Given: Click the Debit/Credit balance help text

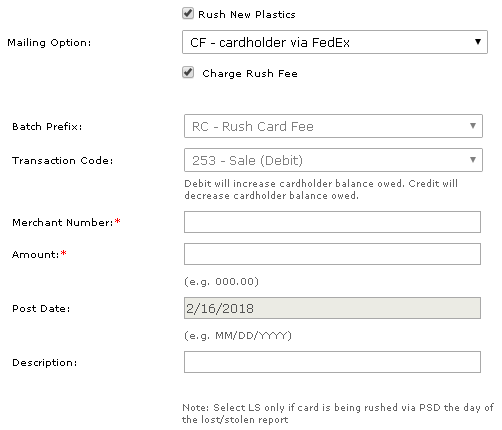Looking at the screenshot, I should [321, 190].
